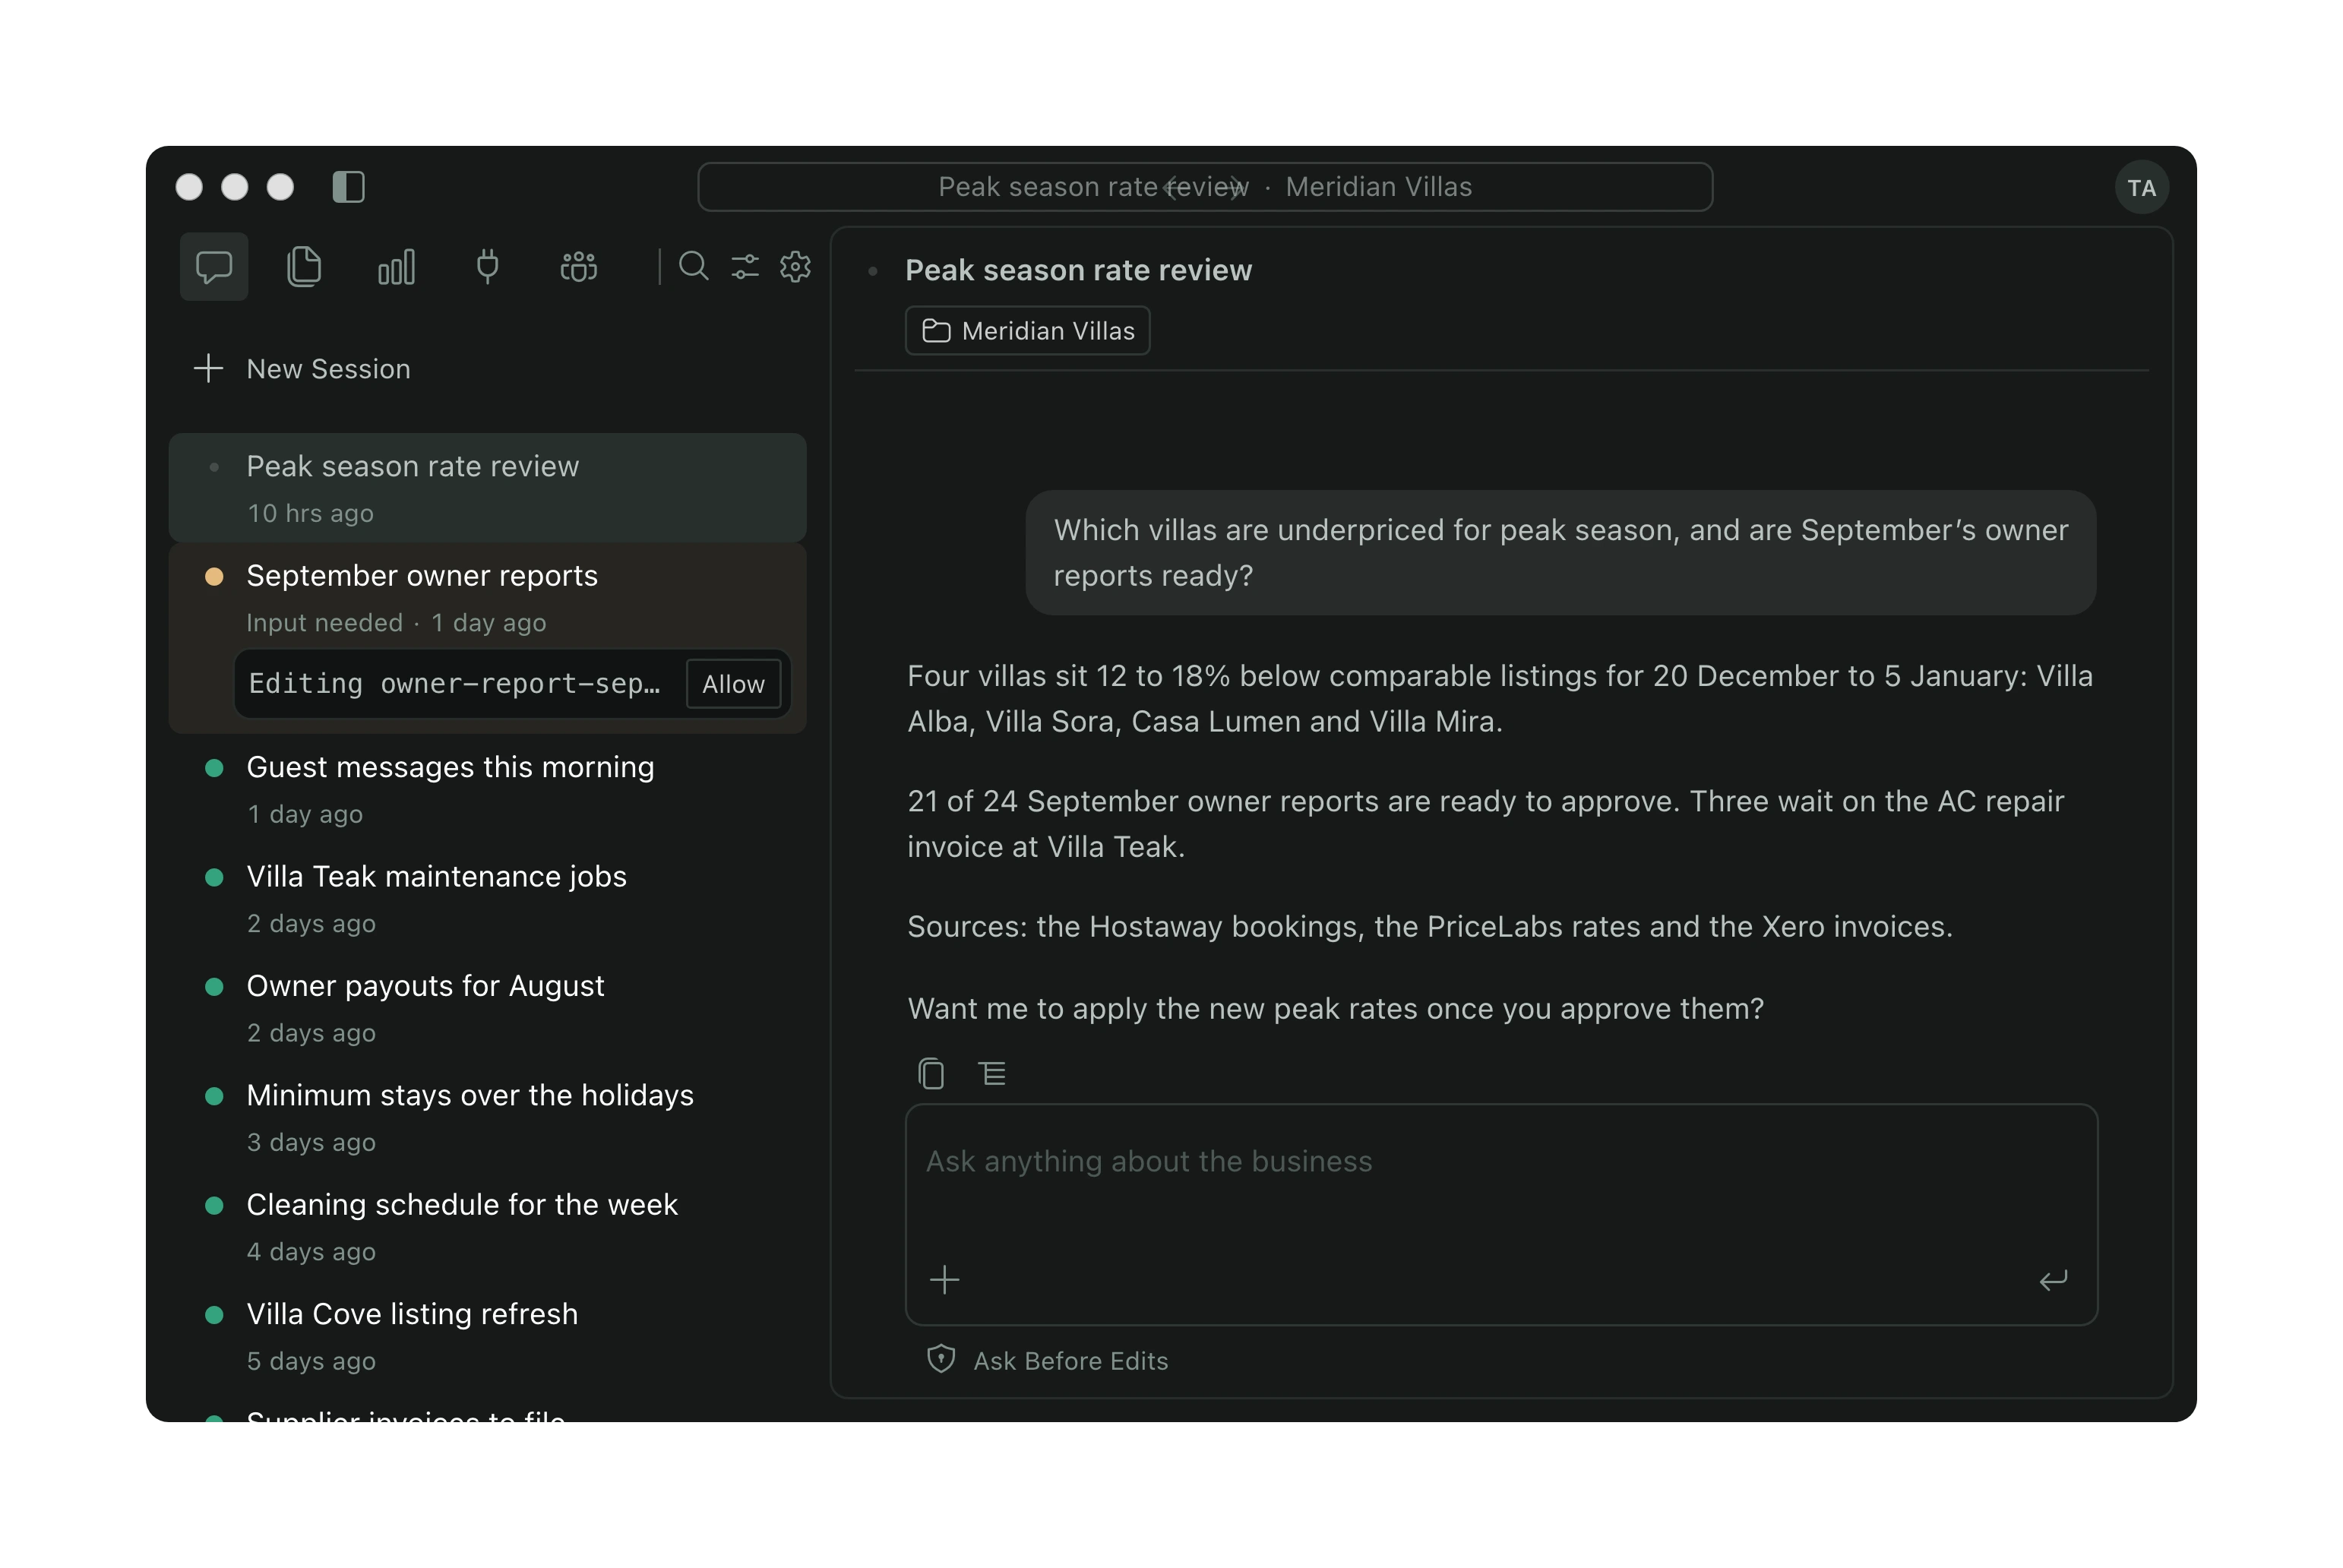
Task: Click the '21 of 24 September owner reports' paragraph
Action: (1485, 824)
